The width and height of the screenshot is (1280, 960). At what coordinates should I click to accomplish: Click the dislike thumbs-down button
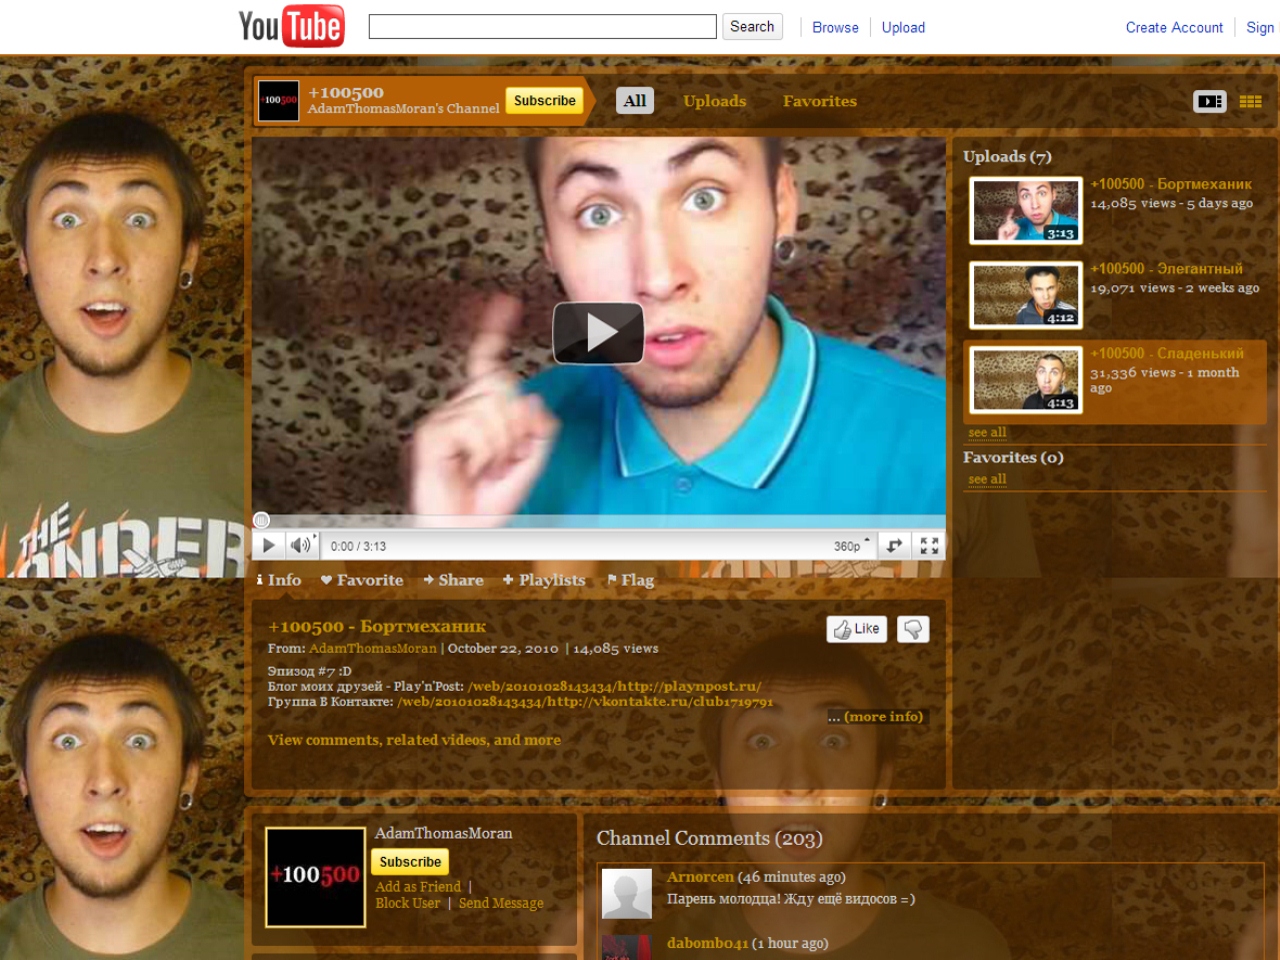coord(913,629)
